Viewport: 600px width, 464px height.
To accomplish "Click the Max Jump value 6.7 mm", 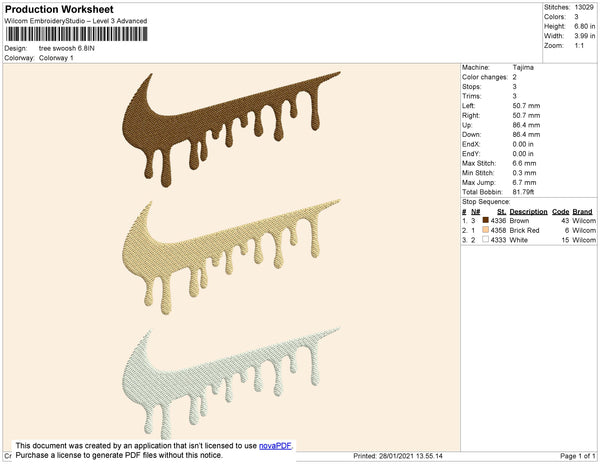I will point(524,182).
